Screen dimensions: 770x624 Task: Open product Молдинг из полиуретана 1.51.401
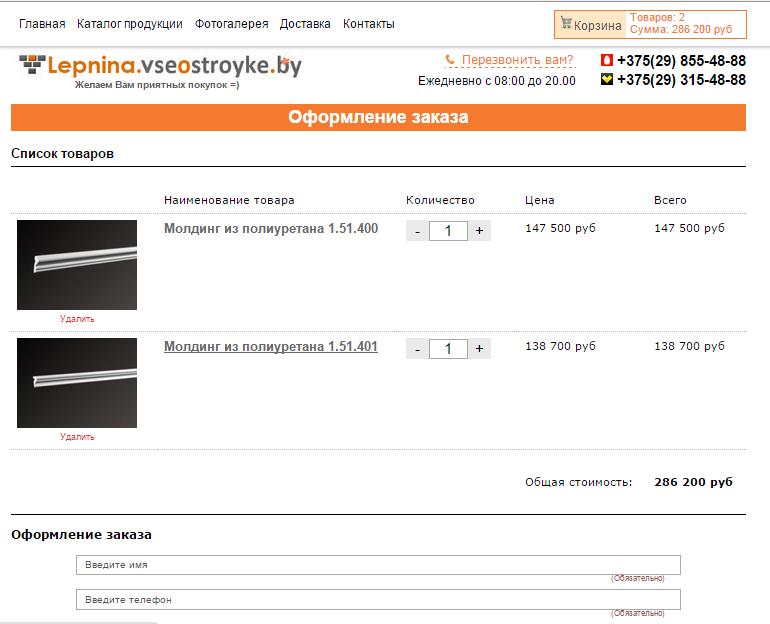coord(271,346)
